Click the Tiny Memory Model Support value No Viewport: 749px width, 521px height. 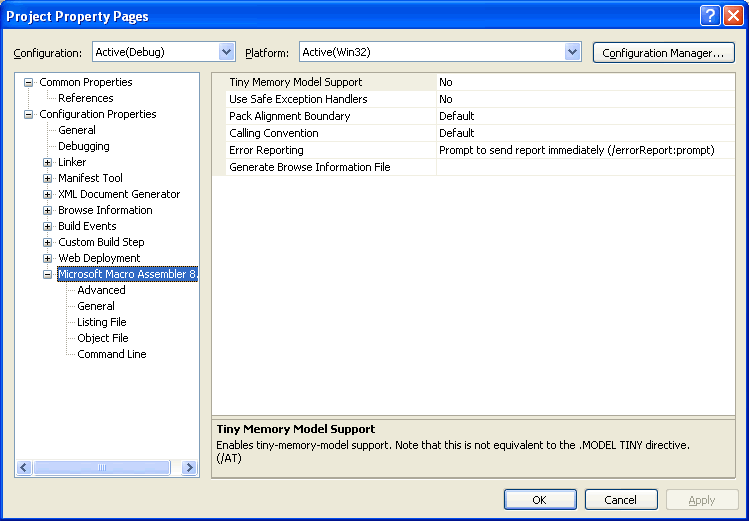pyautogui.click(x=586, y=82)
